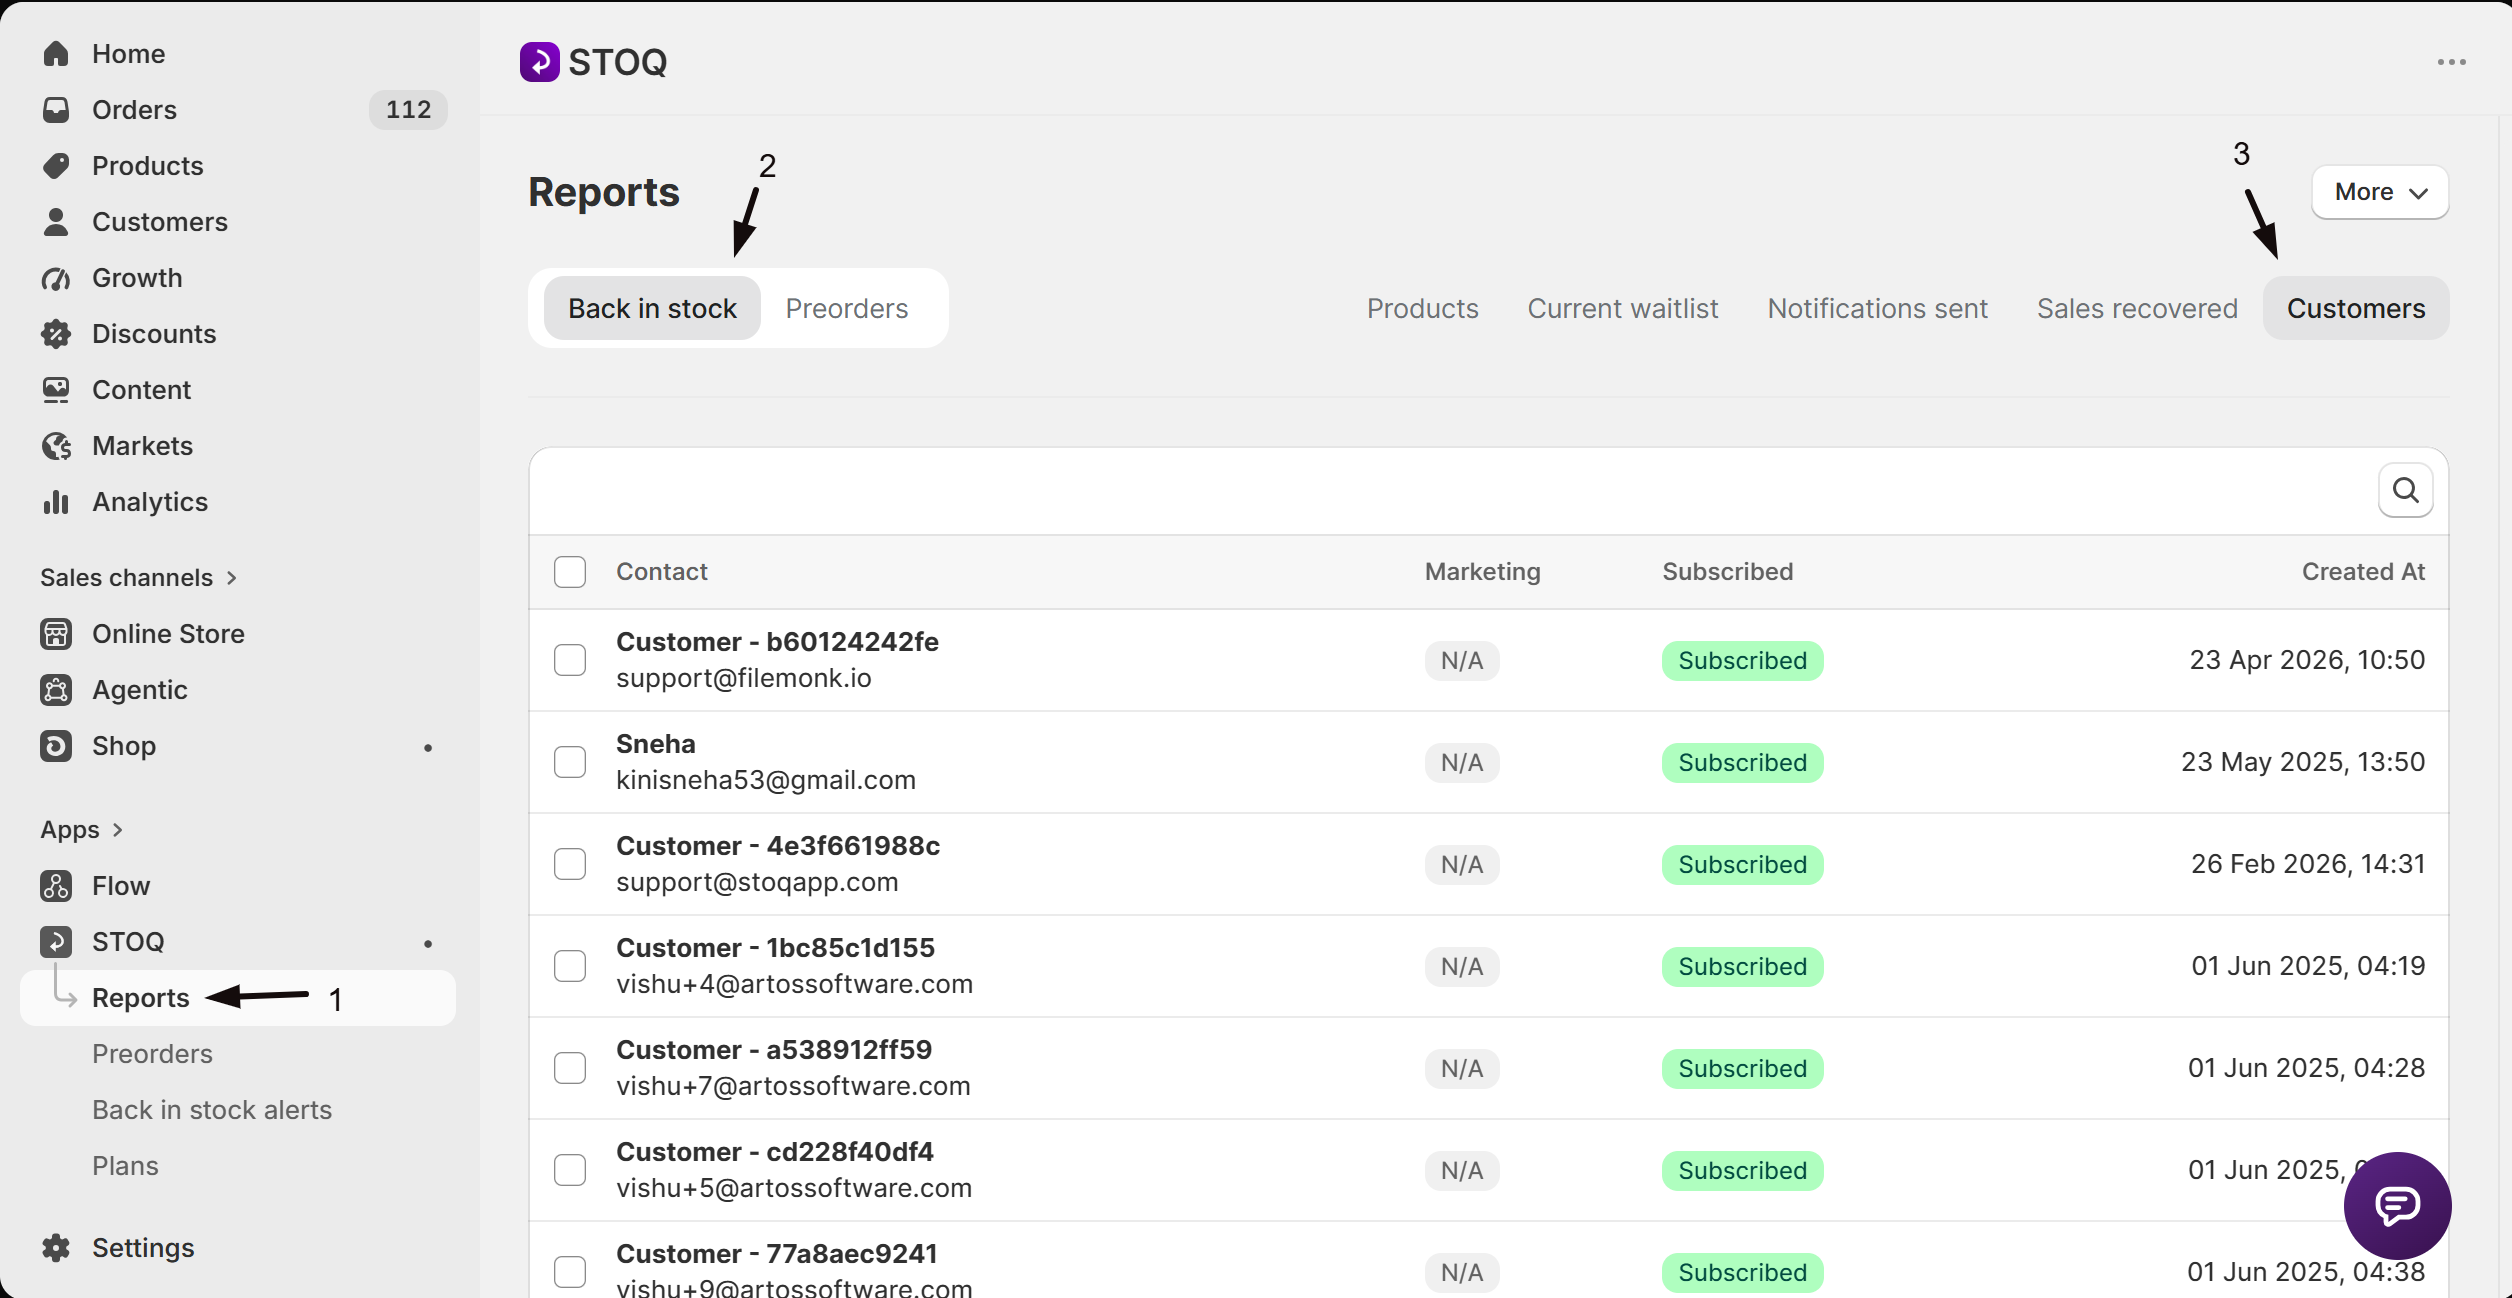Viewport: 2512px width, 1298px height.
Task: Click email vishu+7@artossoftware.com
Action: [793, 1086]
